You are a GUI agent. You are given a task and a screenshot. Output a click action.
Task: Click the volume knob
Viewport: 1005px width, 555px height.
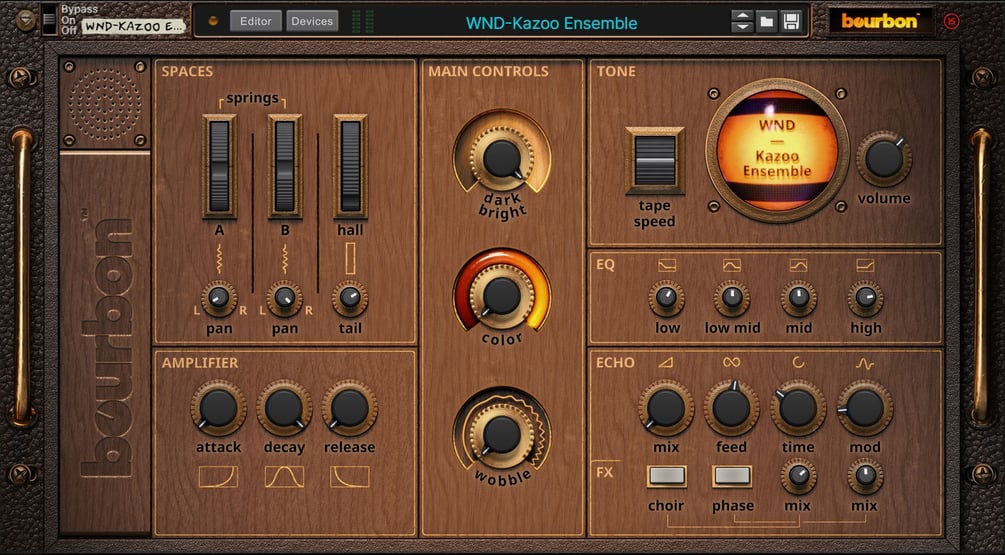click(884, 159)
